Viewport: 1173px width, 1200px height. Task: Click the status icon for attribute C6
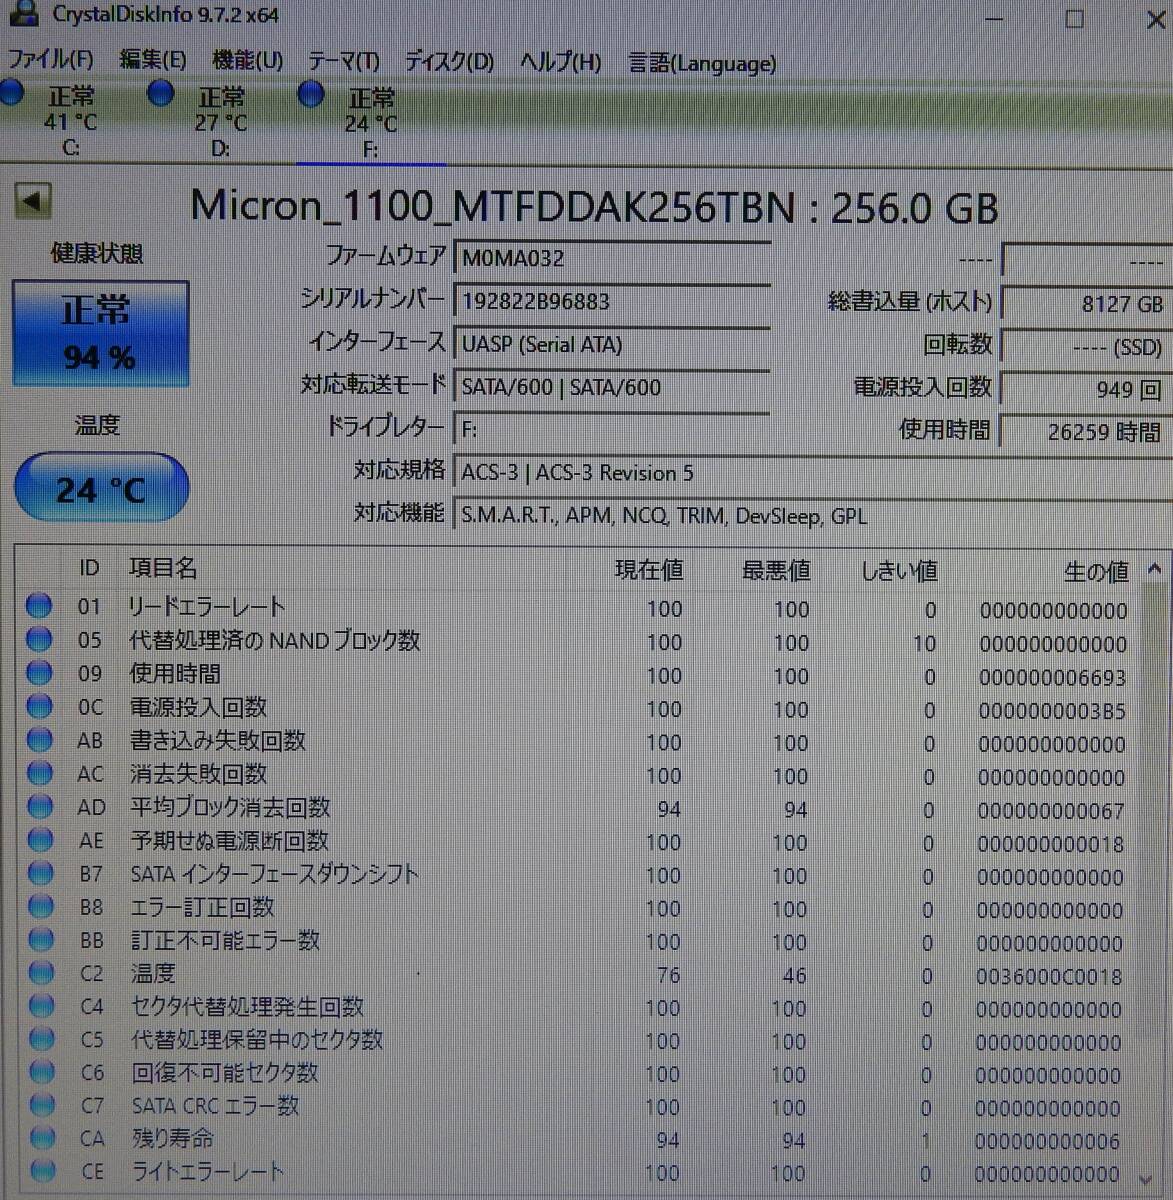pyautogui.click(x=42, y=1071)
